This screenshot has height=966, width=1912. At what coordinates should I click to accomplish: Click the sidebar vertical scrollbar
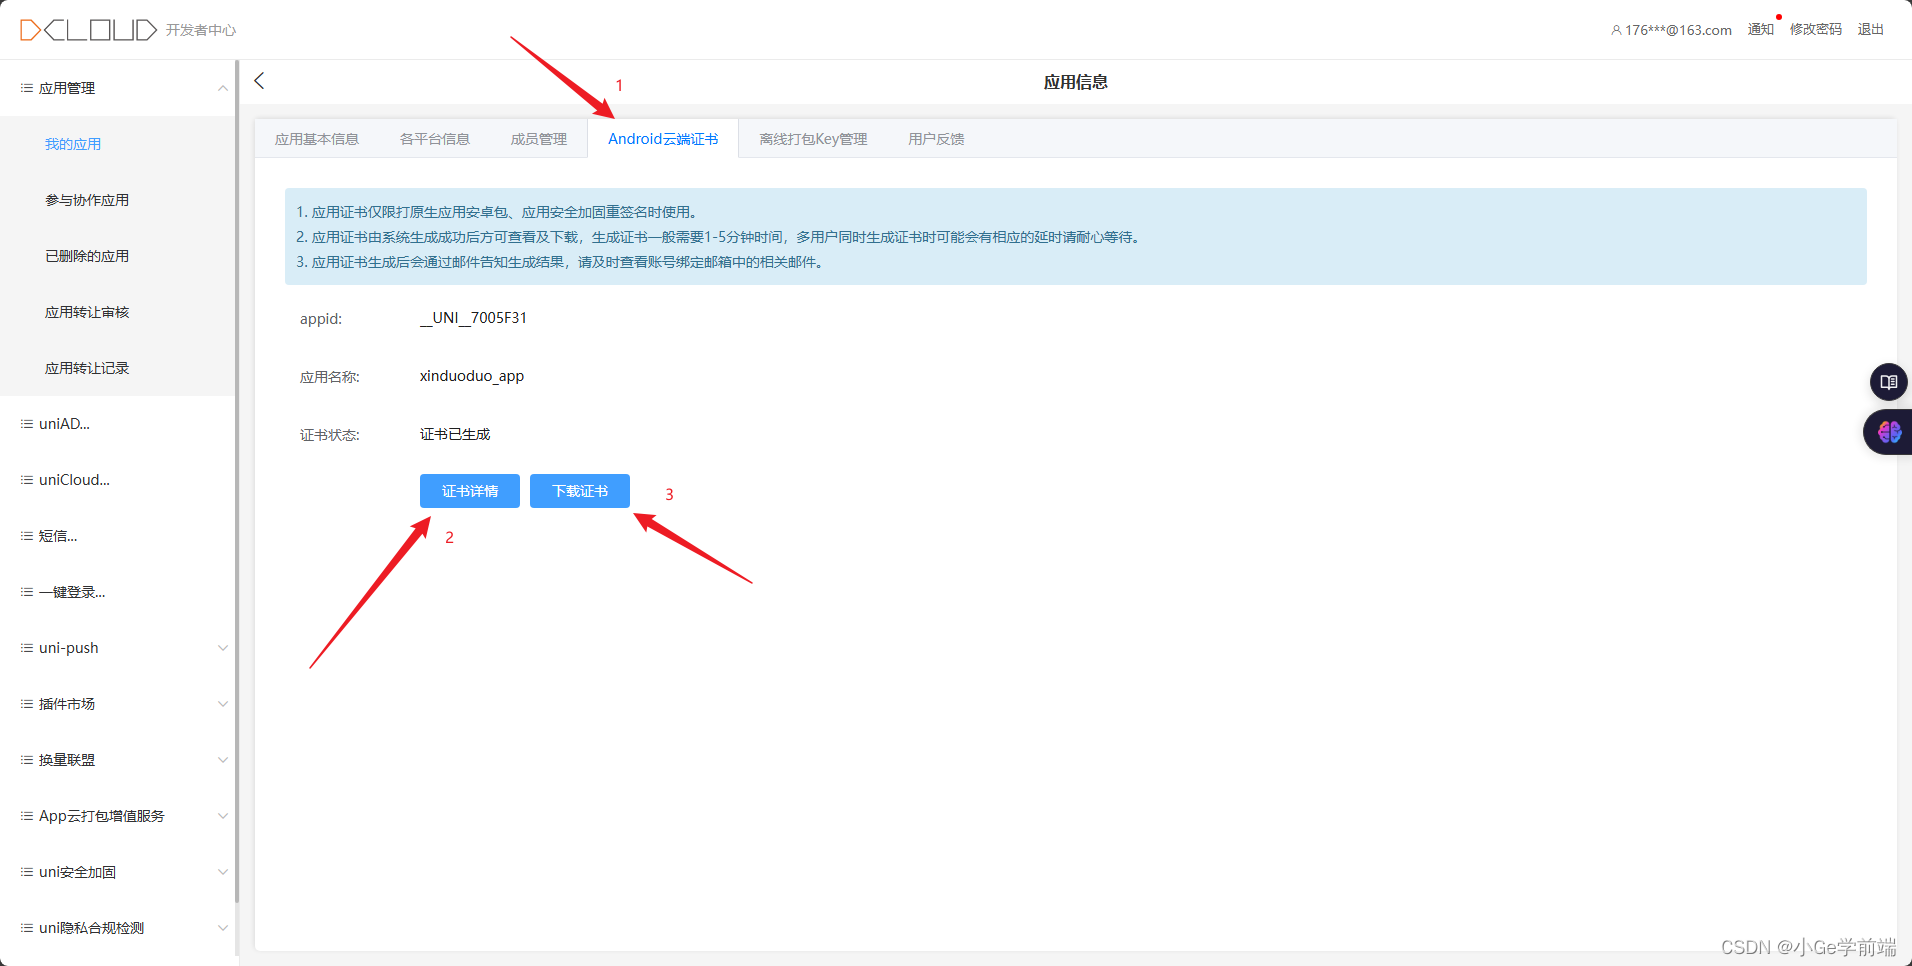click(x=237, y=480)
